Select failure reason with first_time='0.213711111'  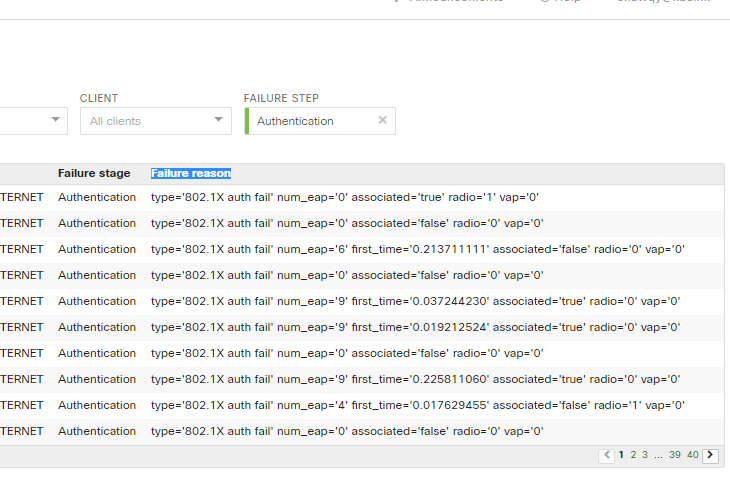coord(418,249)
